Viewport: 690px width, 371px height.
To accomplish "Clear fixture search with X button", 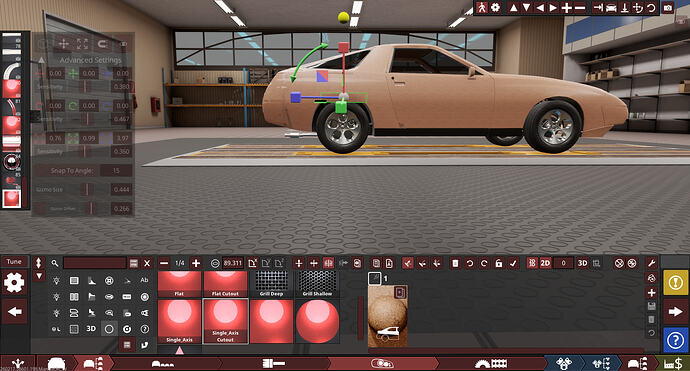I will 147,263.
